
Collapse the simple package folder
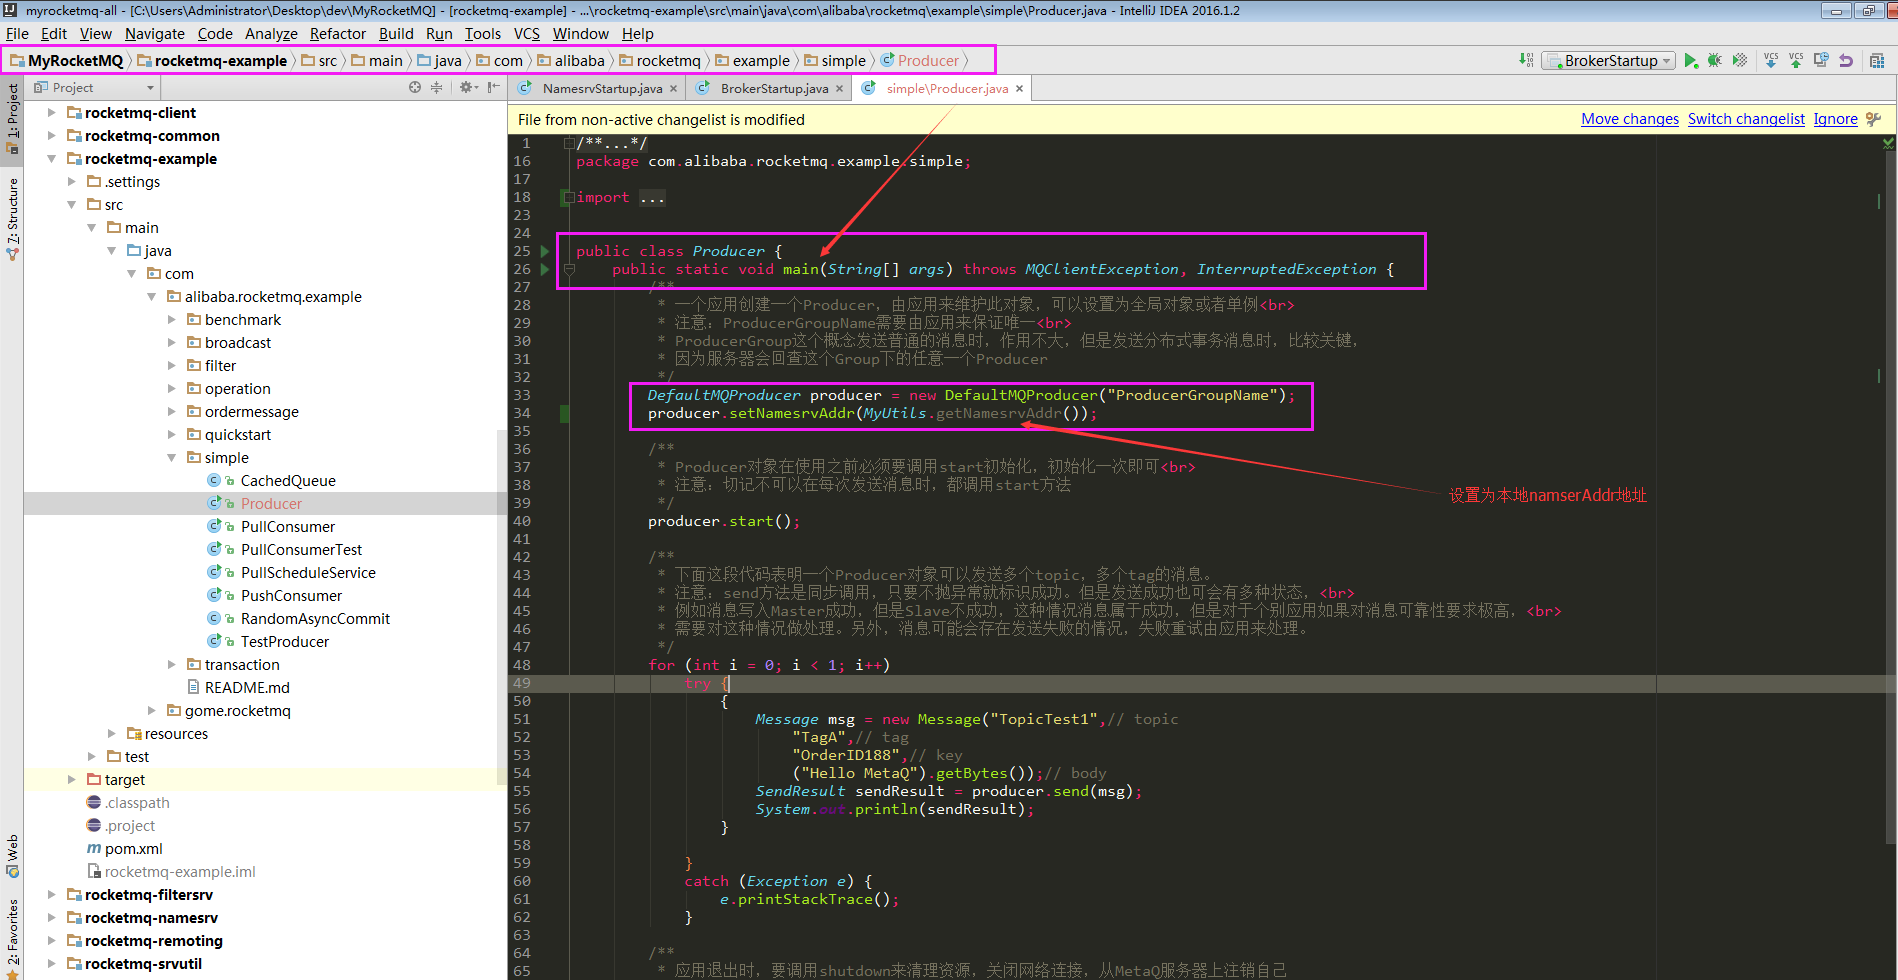click(171, 458)
